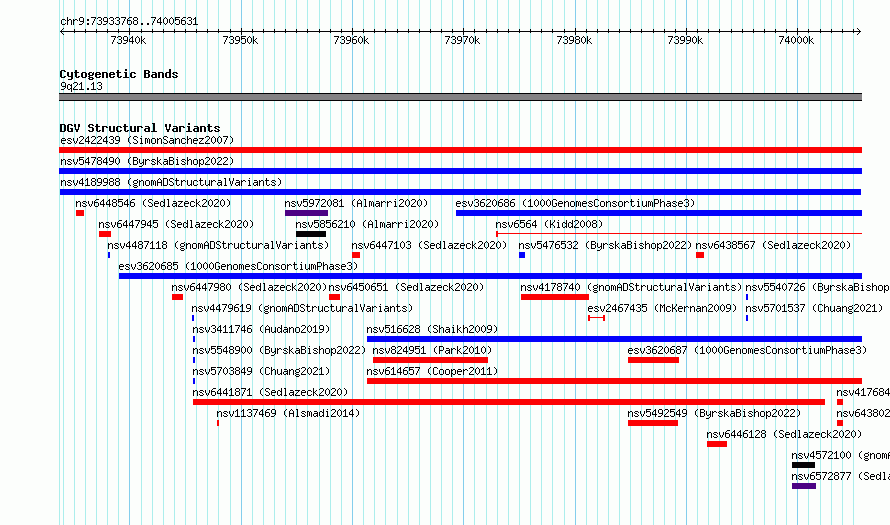Image resolution: width=890 pixels, height=525 pixels.
Task: Select the red nsv6446128 Sedlazeck2020 bar
Action: point(717,444)
